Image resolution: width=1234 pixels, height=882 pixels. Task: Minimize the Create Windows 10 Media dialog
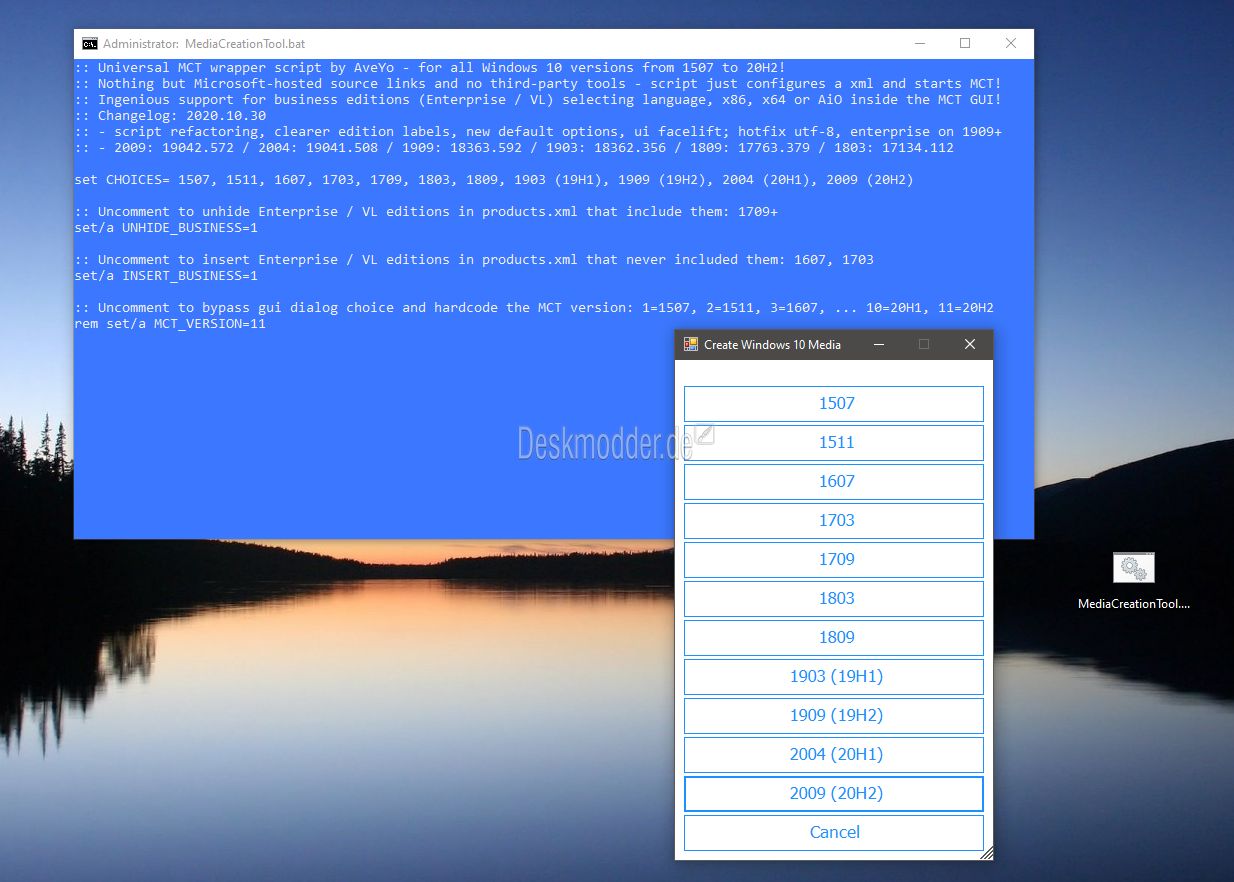[x=879, y=344]
